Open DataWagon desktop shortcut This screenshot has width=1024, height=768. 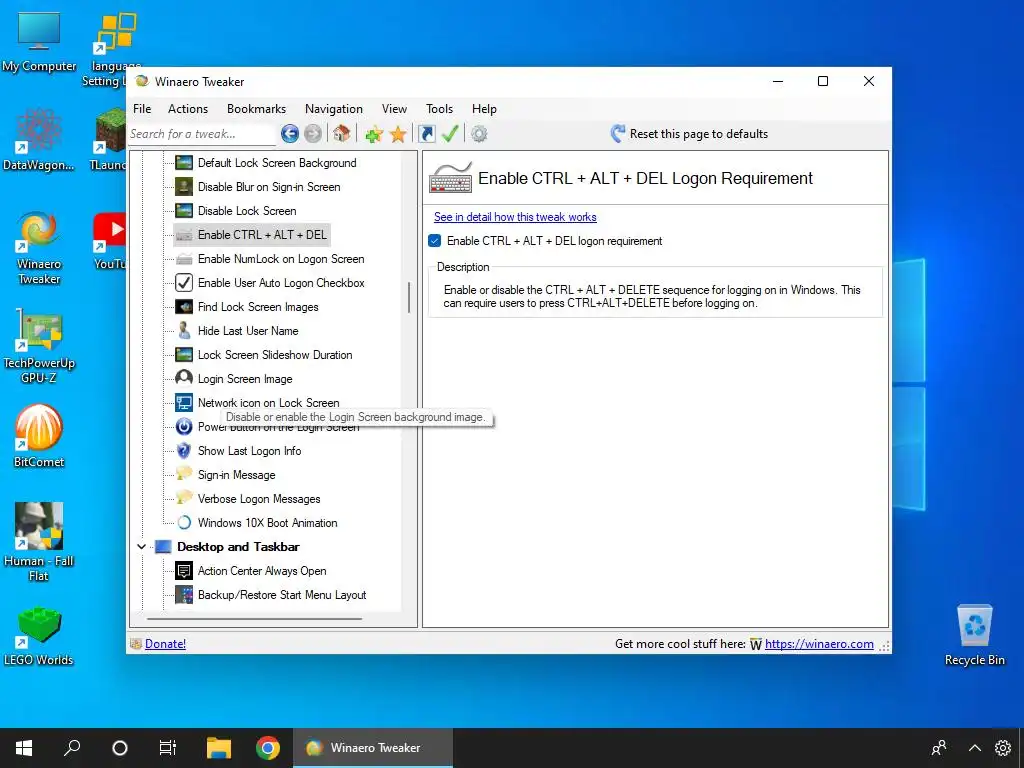pos(39,140)
